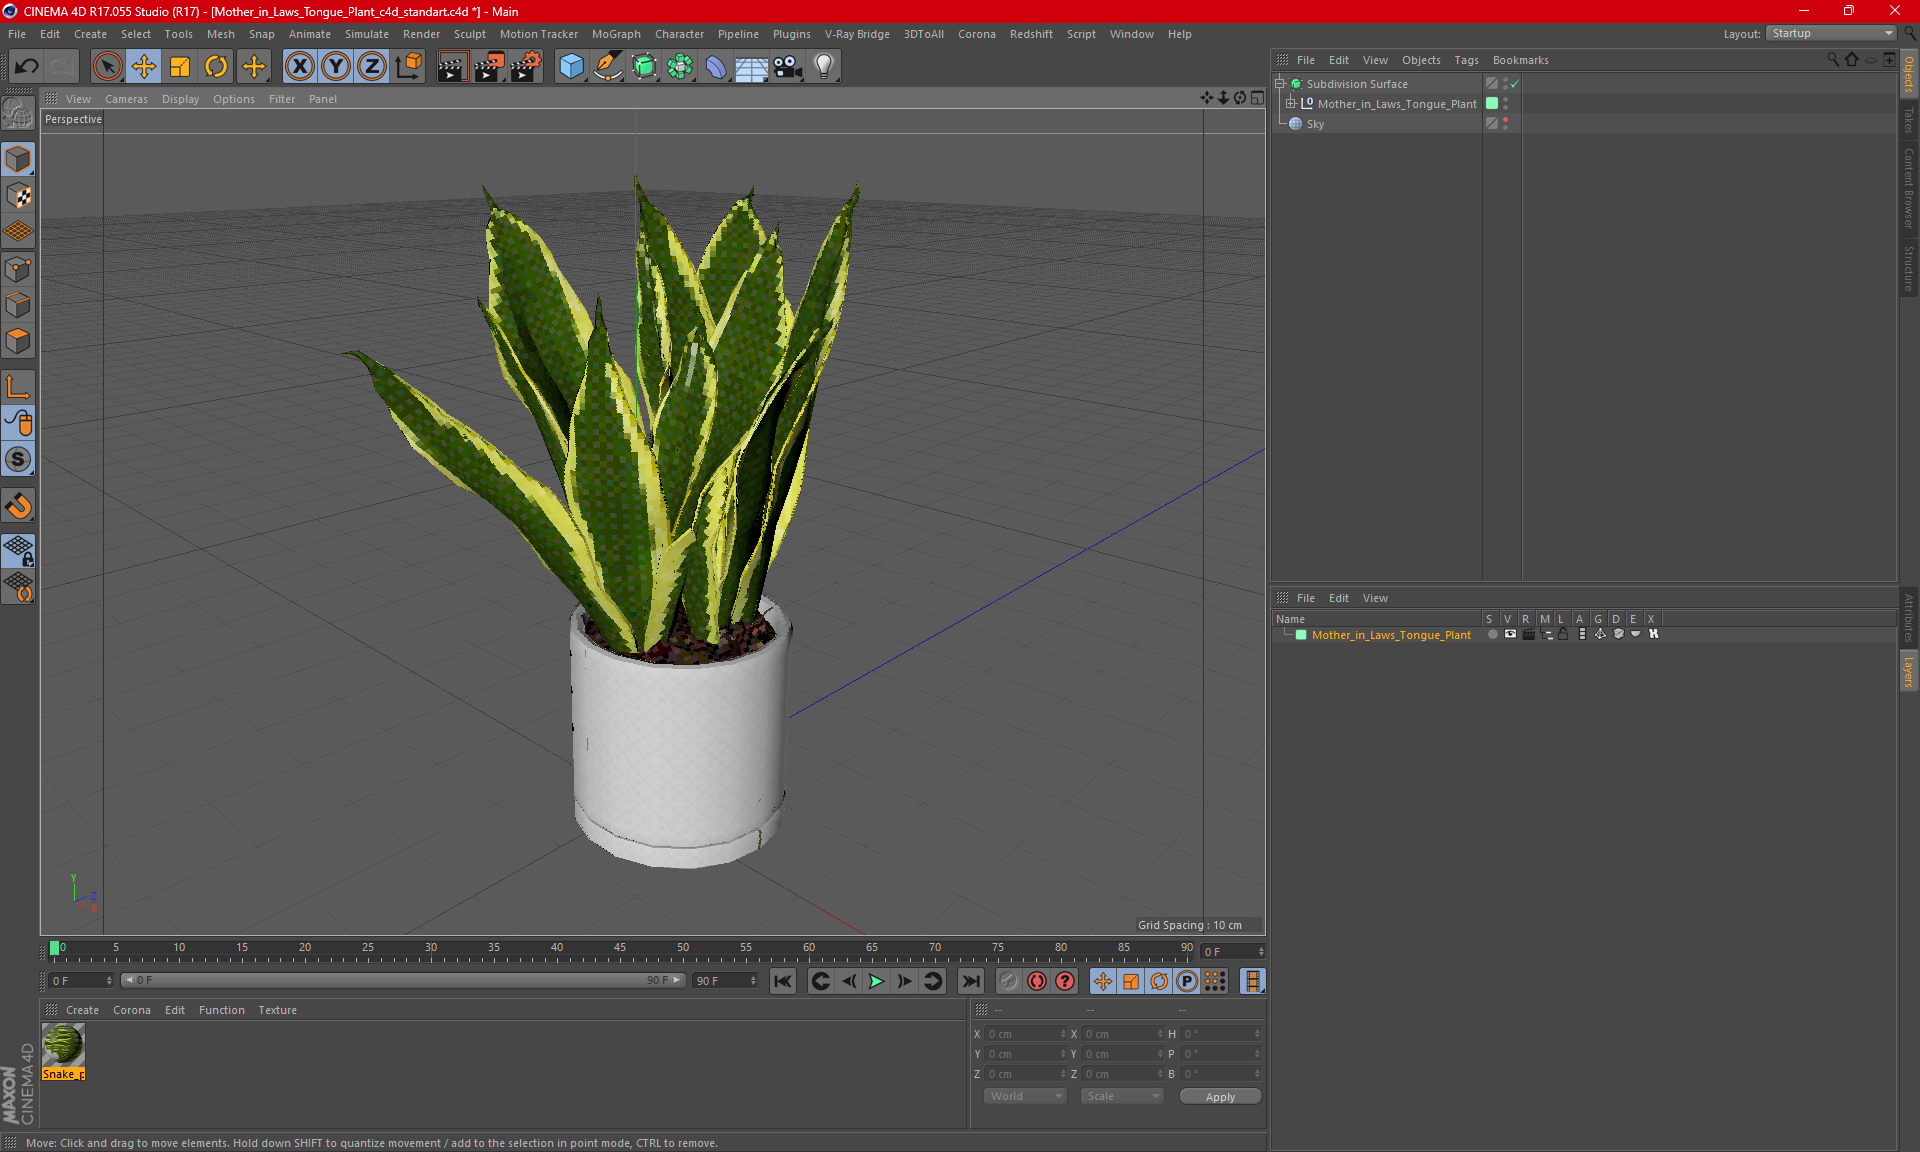
Task: Open the MoGraph array generator icon
Action: tap(680, 67)
